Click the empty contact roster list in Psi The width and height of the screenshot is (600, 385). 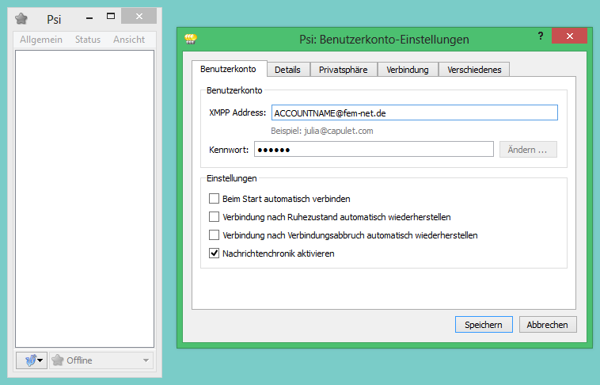85,199
